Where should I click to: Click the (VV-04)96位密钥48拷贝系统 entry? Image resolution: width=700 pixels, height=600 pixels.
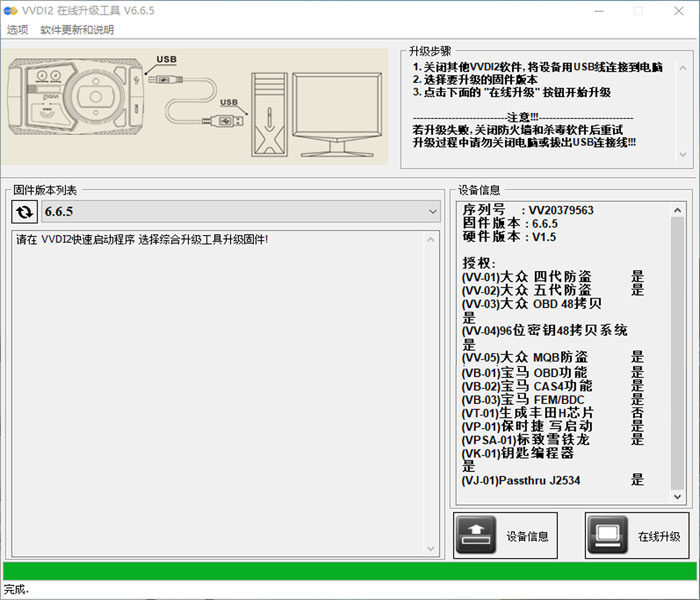pos(544,331)
